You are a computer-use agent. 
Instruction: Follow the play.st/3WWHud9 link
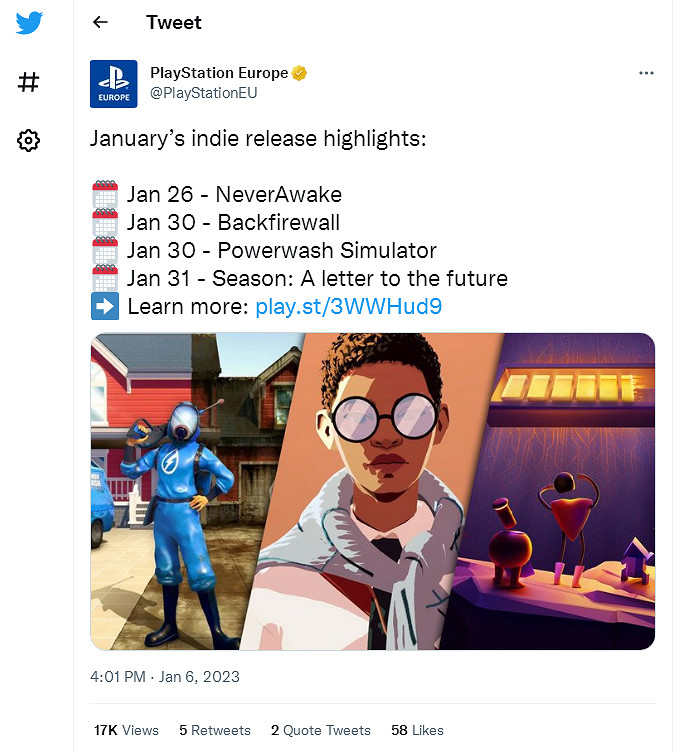tap(348, 307)
